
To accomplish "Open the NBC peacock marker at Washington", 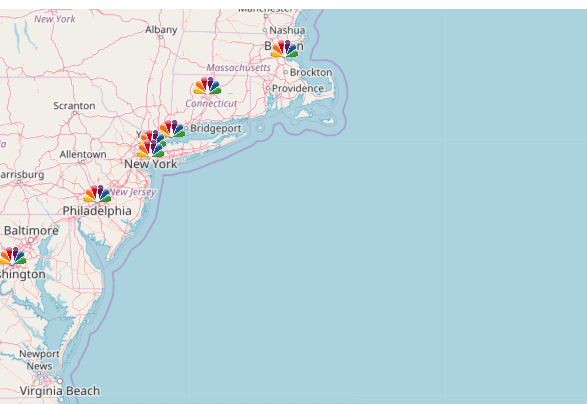I will (x=12, y=256).
